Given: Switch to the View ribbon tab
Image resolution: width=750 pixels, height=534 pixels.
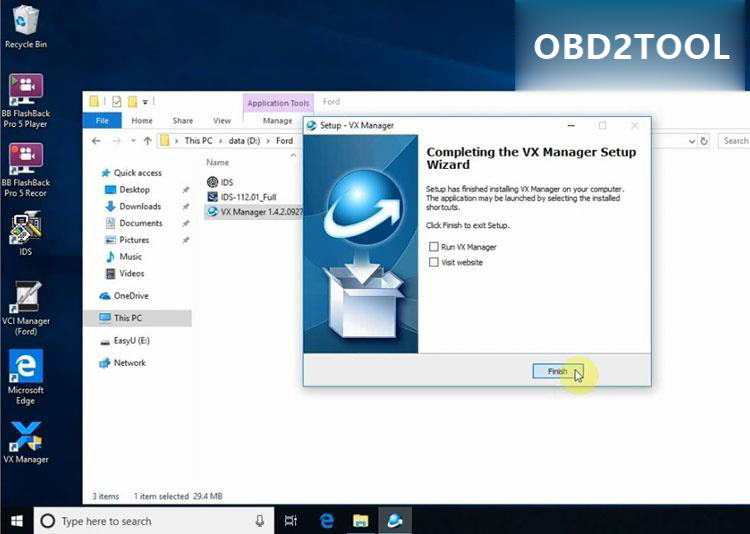Looking at the screenshot, I should click(222, 121).
